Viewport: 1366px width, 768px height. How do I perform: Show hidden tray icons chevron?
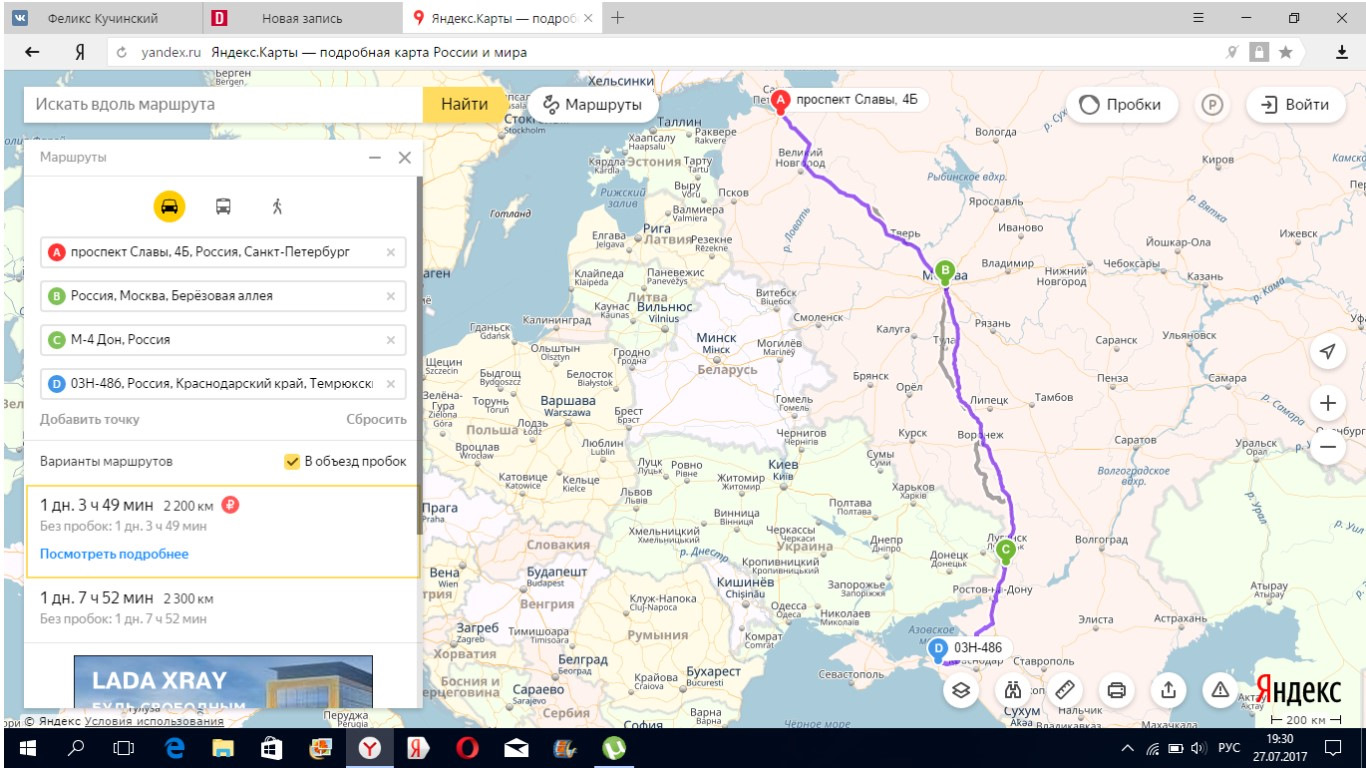[1128, 748]
